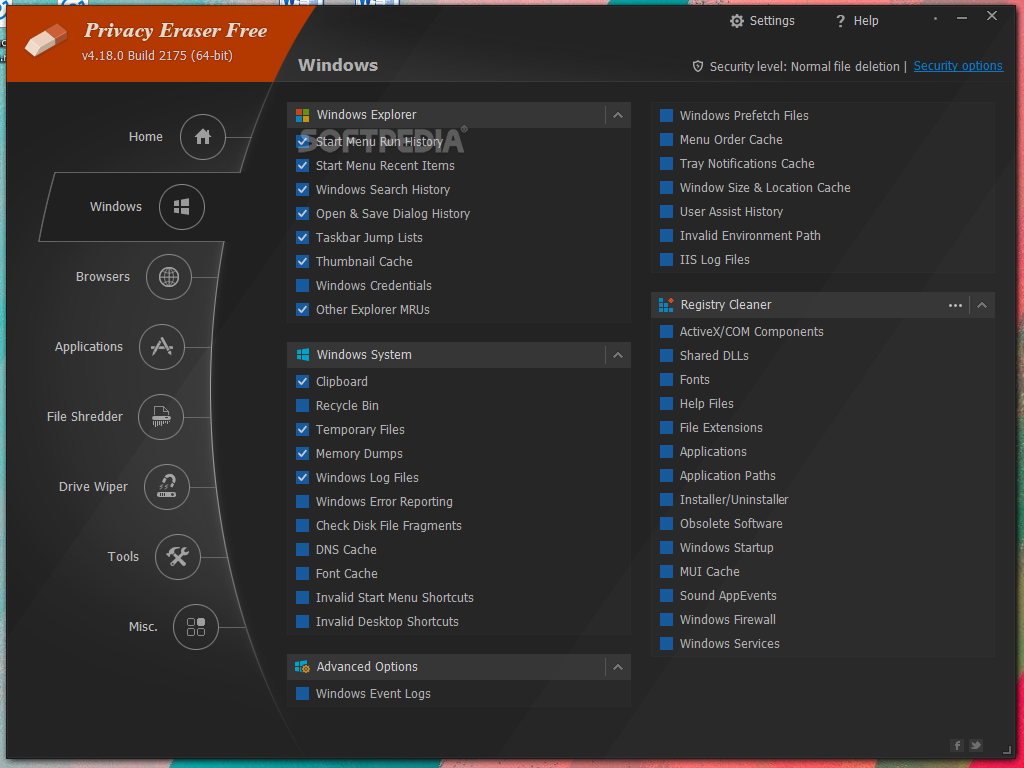Select the Windows logo sidebar icon

coord(182,207)
